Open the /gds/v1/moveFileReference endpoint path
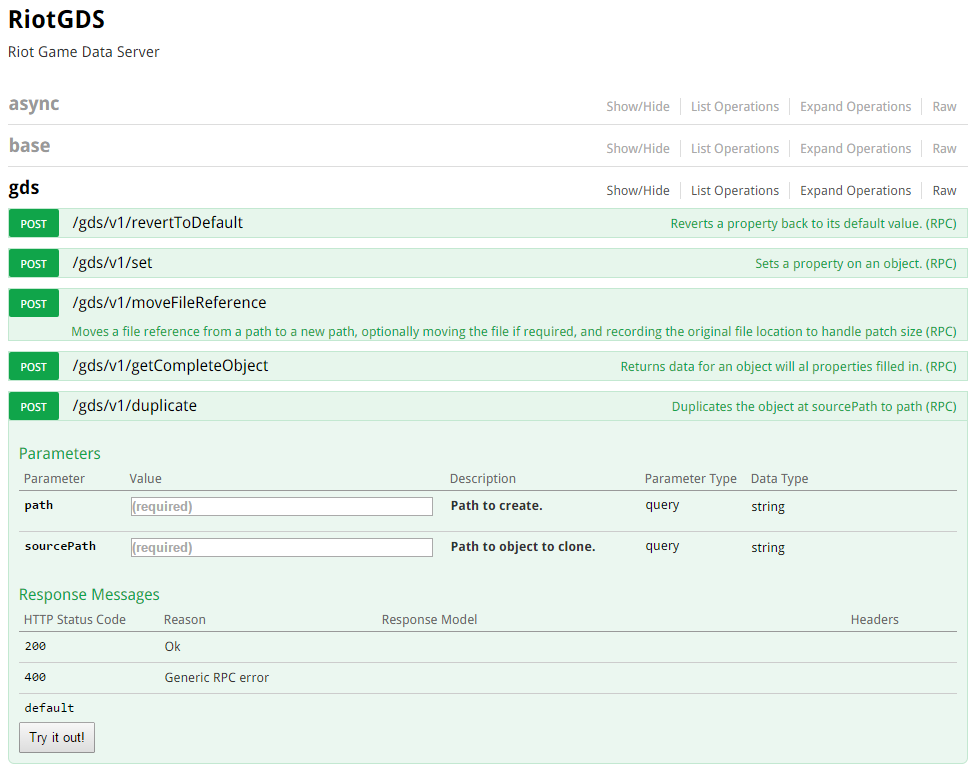The width and height of the screenshot is (980, 776). coord(169,303)
